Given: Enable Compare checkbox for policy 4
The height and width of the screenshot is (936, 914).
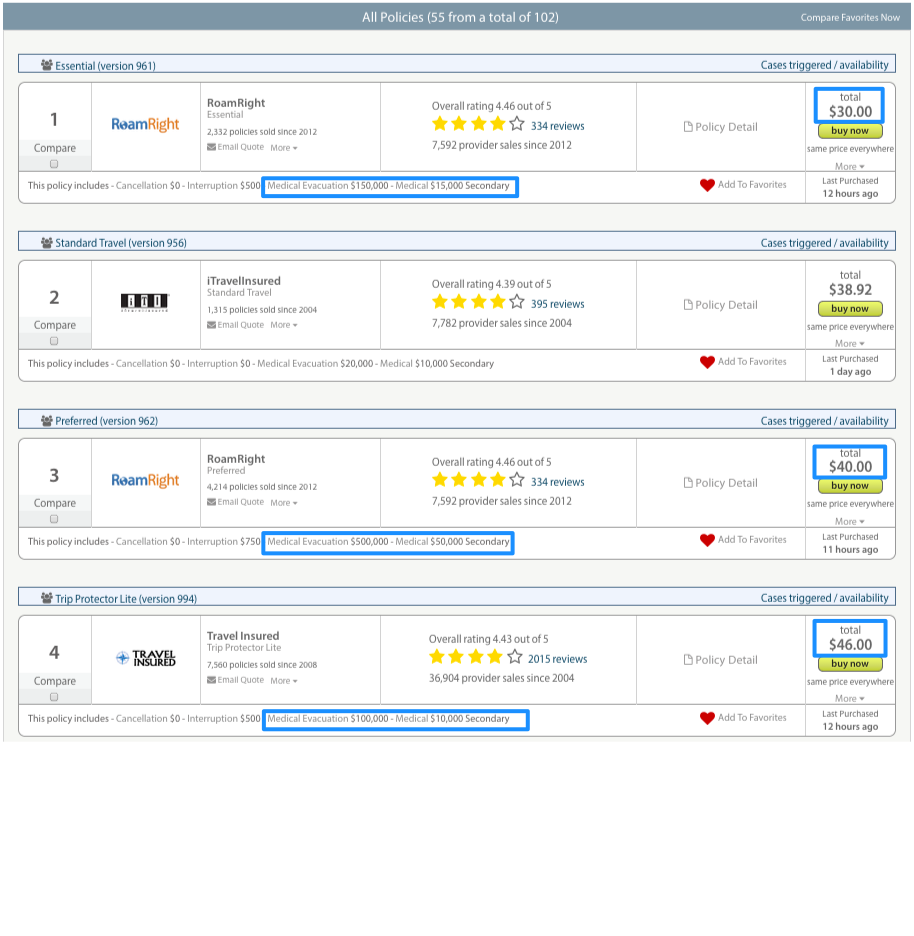Looking at the screenshot, I should pyautogui.click(x=54, y=697).
